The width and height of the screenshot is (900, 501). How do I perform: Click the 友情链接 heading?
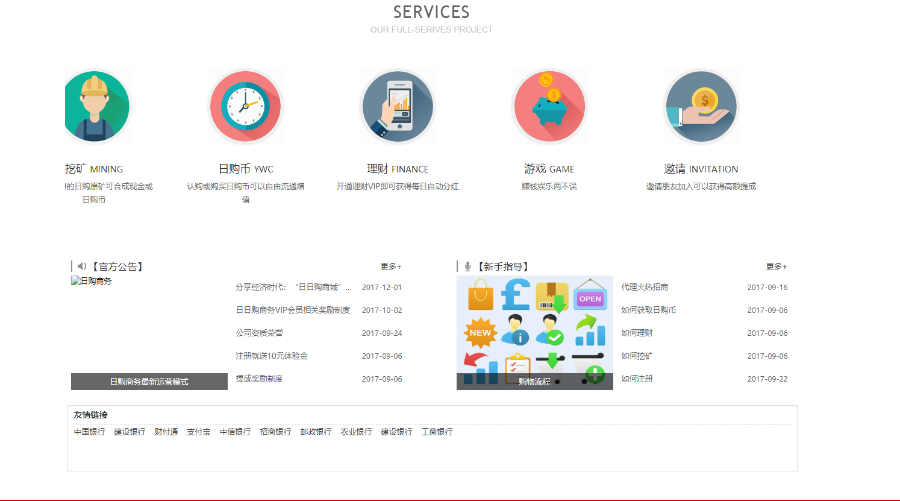tap(91, 414)
